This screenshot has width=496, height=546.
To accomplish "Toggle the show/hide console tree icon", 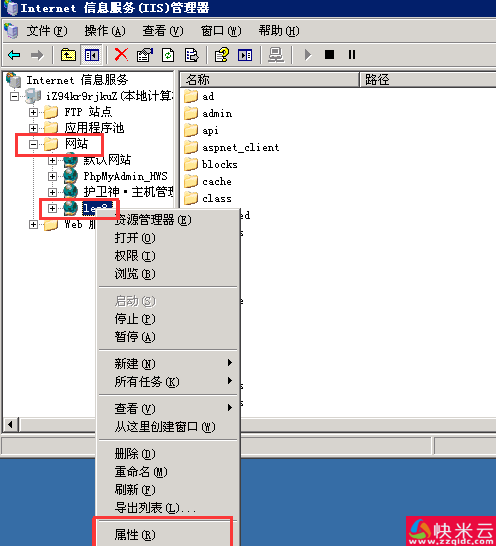I will pos(92,55).
